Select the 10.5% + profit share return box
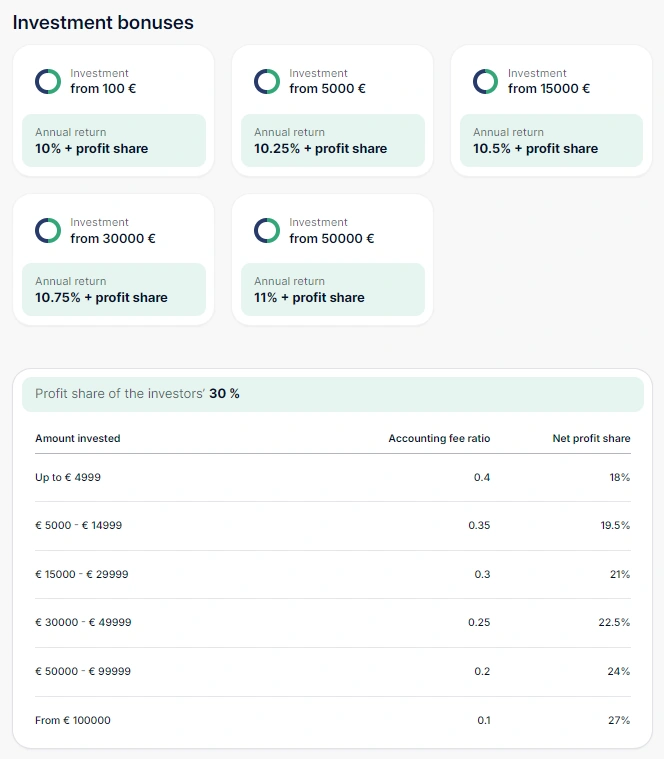Image resolution: width=664 pixels, height=759 pixels. click(552, 140)
